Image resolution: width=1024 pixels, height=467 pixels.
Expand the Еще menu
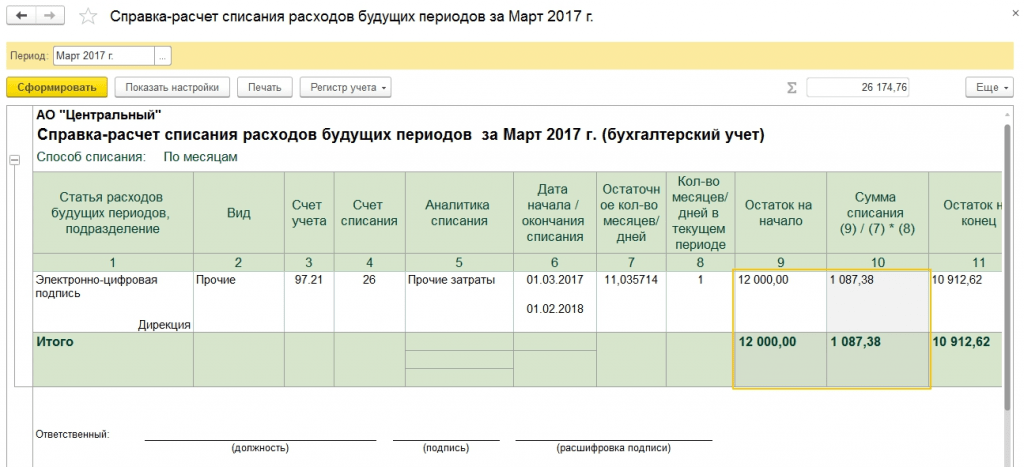tap(988, 87)
